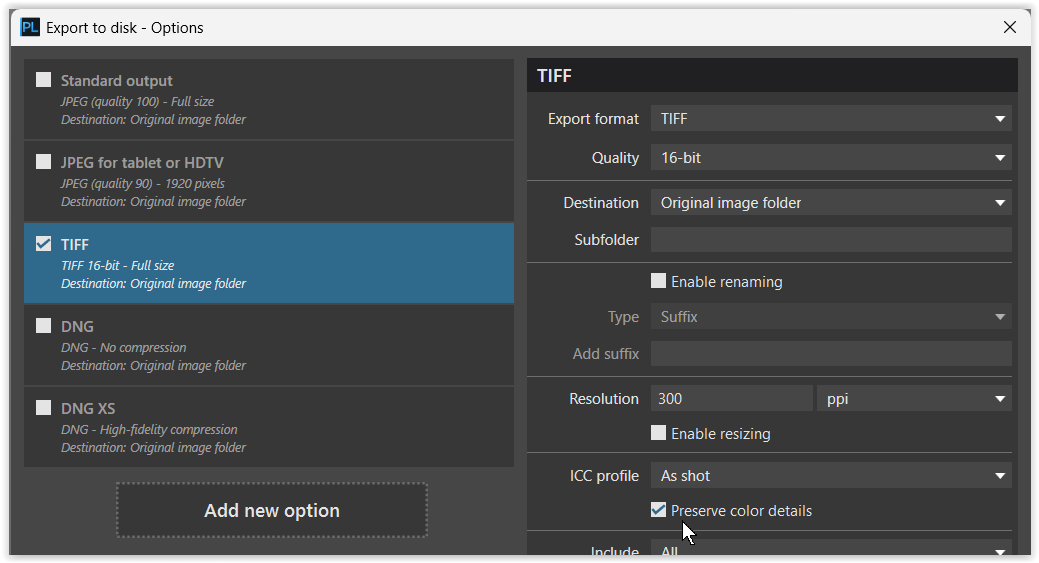Screen dimensions: 1039x563
Task: Click Add new option button
Action: pos(272,511)
